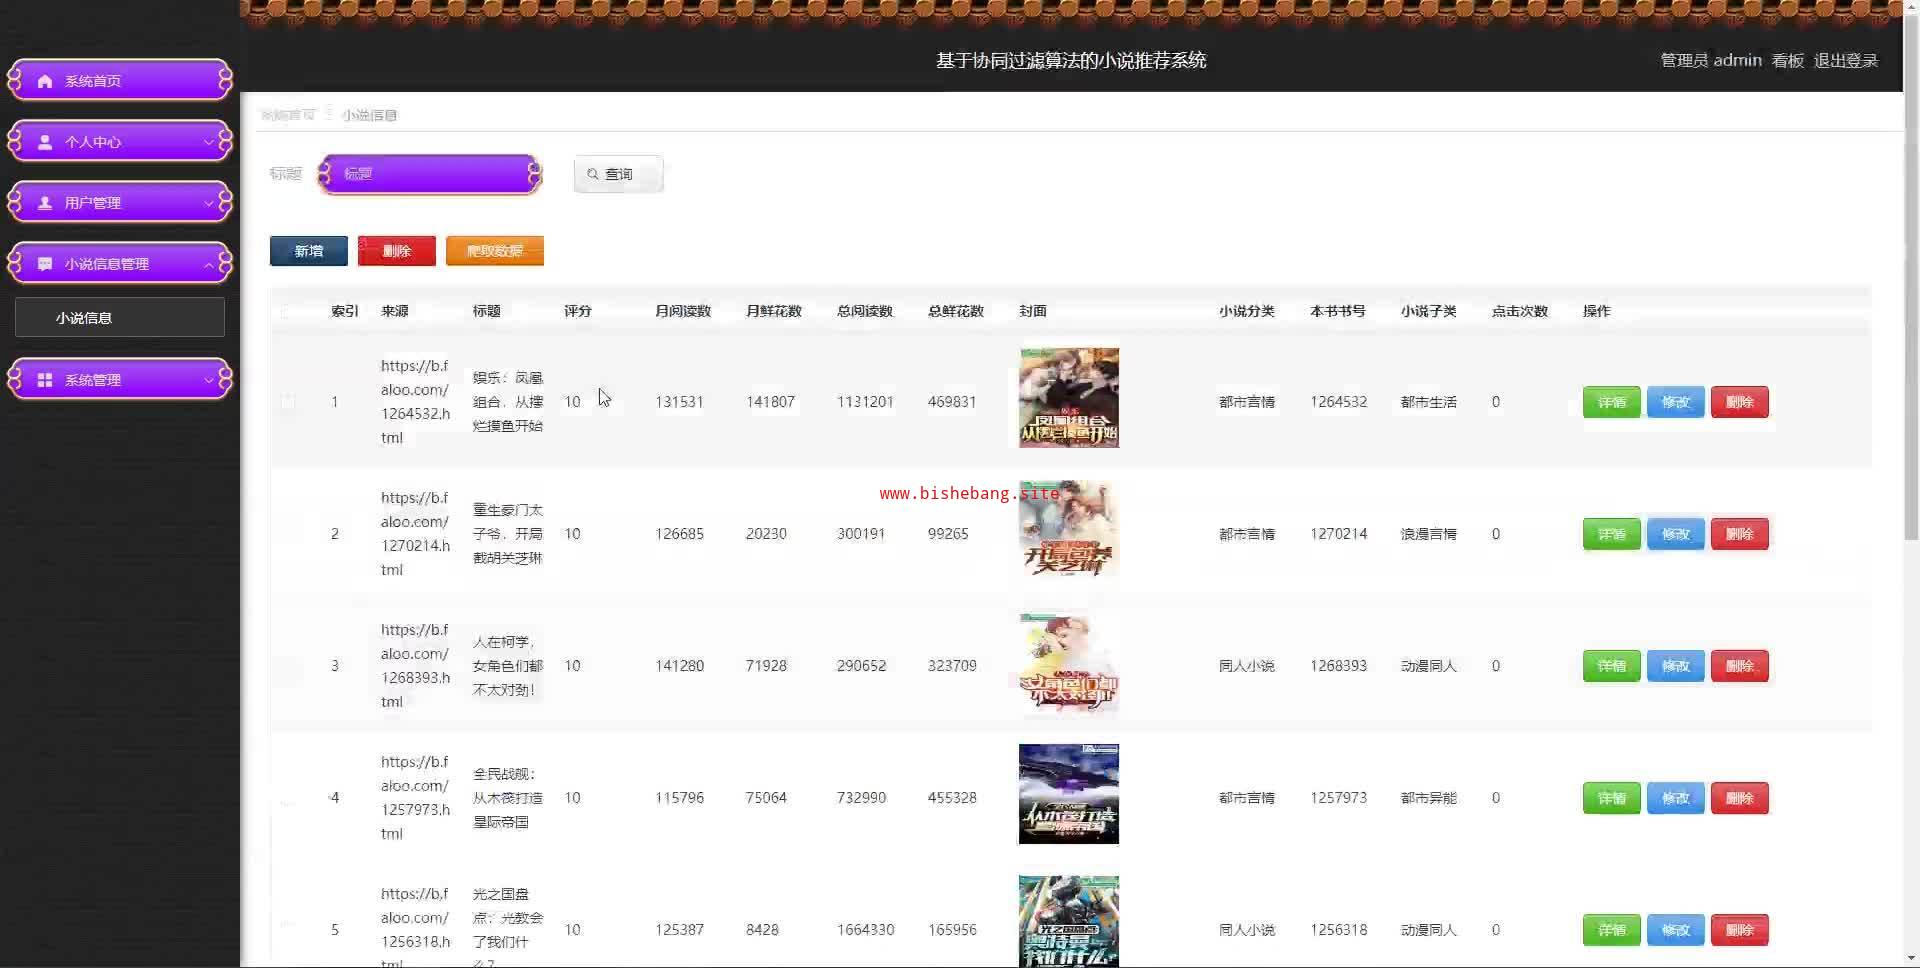The width and height of the screenshot is (1920, 968).
Task: Click 退出登录 in the top bar
Action: coord(1845,61)
